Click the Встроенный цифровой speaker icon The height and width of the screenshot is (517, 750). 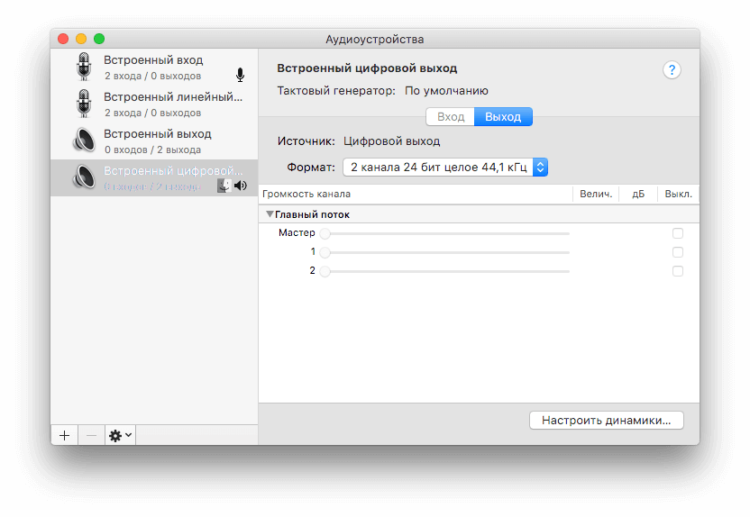pyautogui.click(x=84, y=177)
